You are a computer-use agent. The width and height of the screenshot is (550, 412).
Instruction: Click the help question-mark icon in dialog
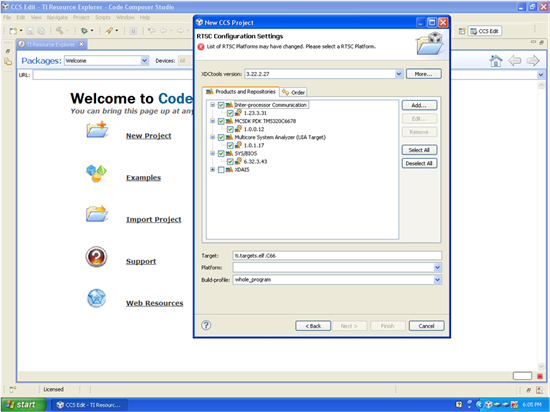206,325
